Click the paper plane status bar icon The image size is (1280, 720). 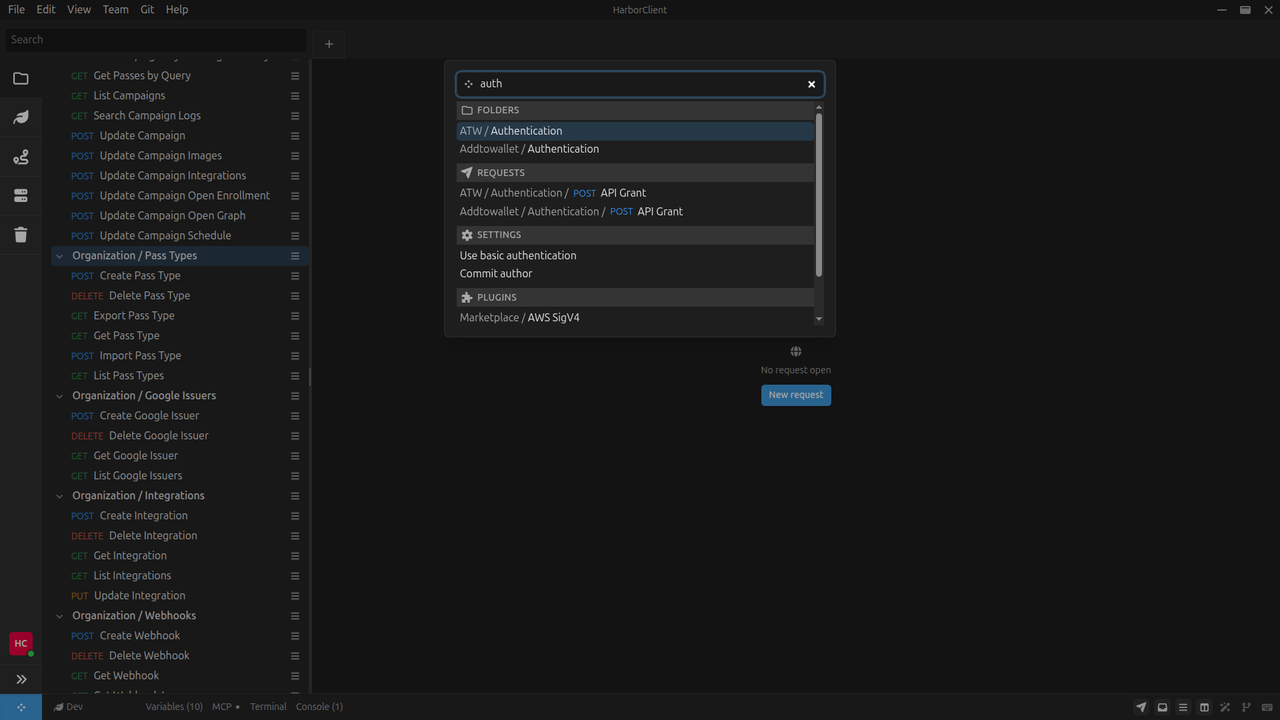click(x=1141, y=707)
